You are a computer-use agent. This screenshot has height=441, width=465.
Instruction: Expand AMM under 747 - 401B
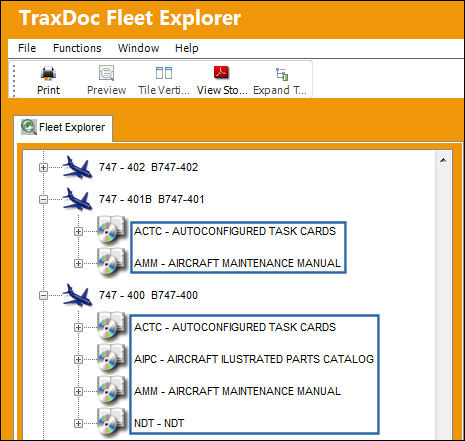tap(78, 263)
